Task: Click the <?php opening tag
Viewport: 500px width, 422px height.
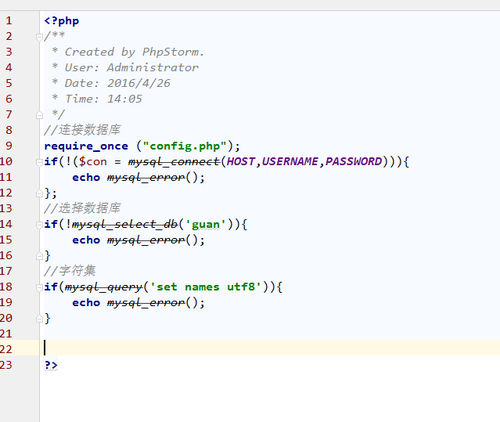Action: click(x=62, y=21)
